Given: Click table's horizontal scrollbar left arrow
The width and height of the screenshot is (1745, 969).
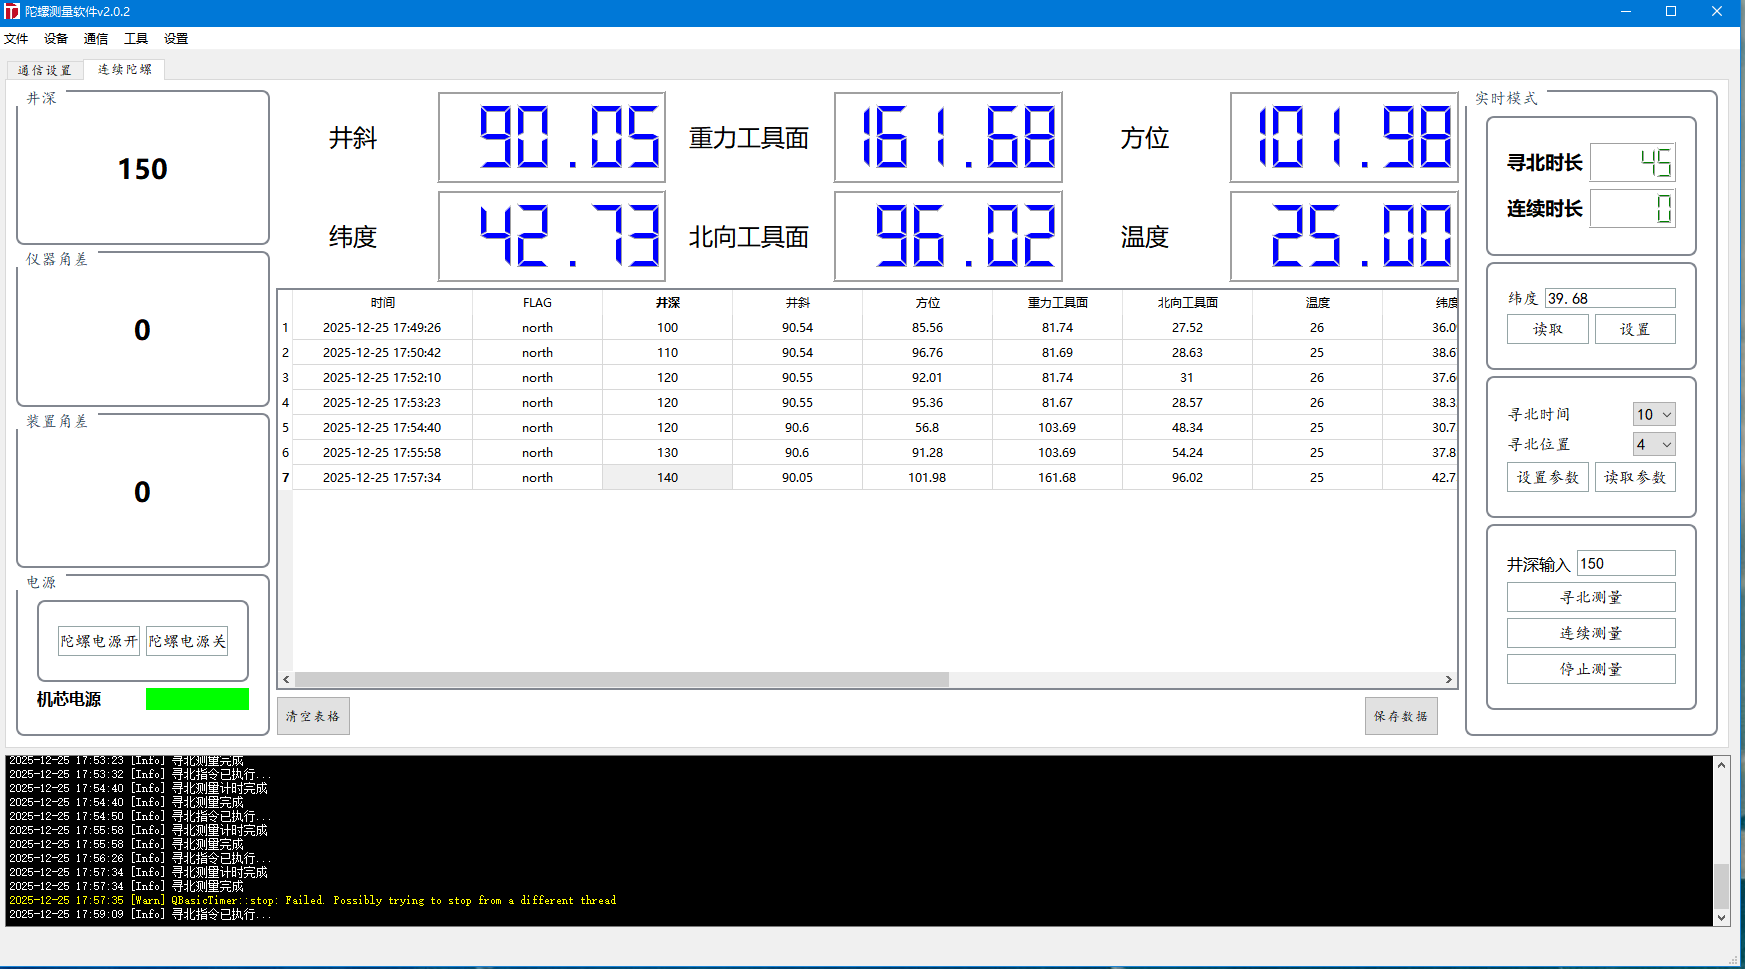Looking at the screenshot, I should (x=286, y=680).
